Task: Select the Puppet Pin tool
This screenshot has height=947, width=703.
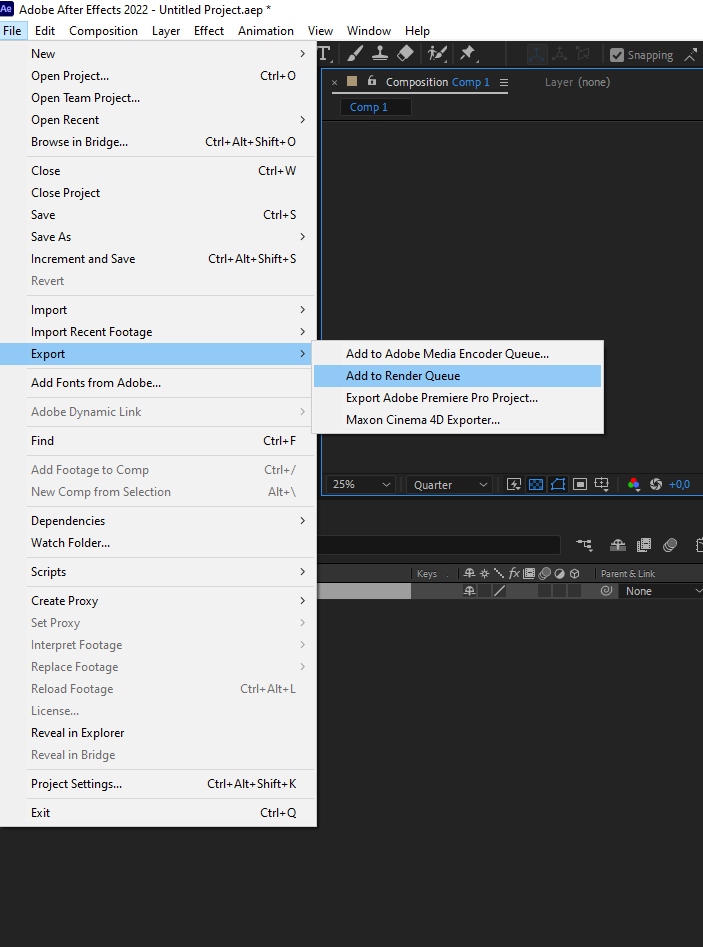Action: [467, 54]
